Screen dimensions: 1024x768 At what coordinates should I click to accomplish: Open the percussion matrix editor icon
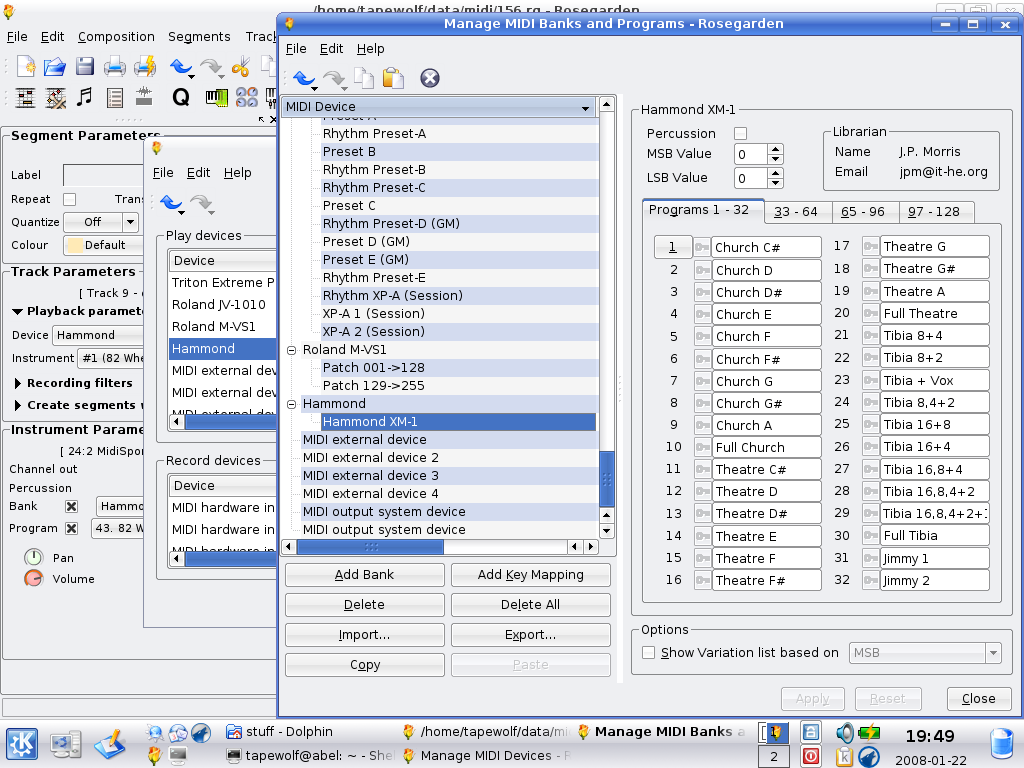[x=56, y=98]
